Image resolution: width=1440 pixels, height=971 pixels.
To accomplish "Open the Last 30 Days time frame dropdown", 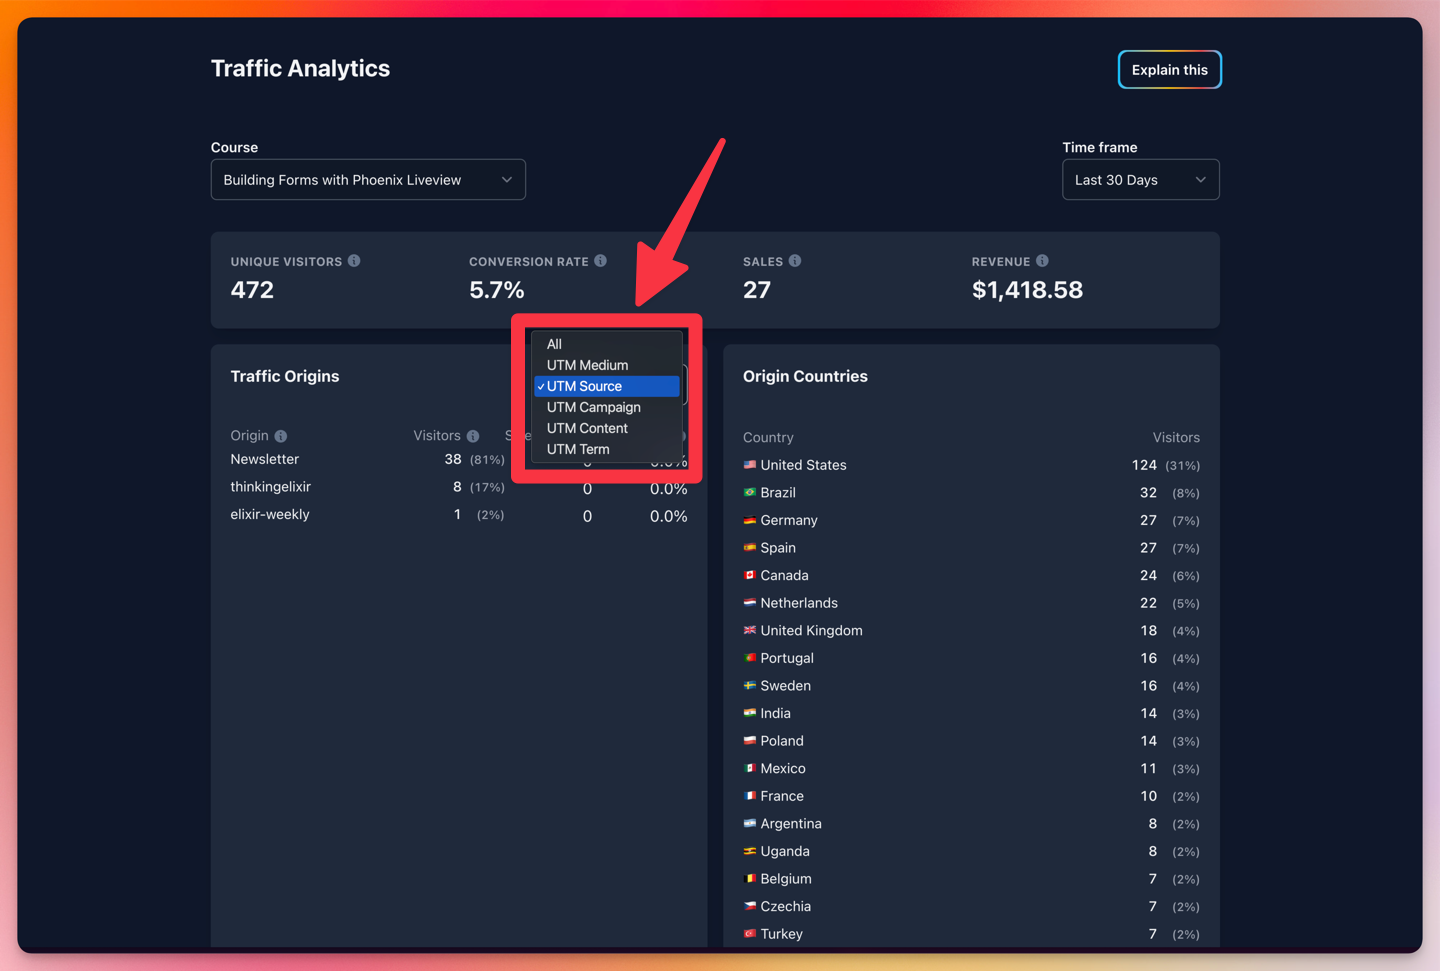I will 1140,179.
